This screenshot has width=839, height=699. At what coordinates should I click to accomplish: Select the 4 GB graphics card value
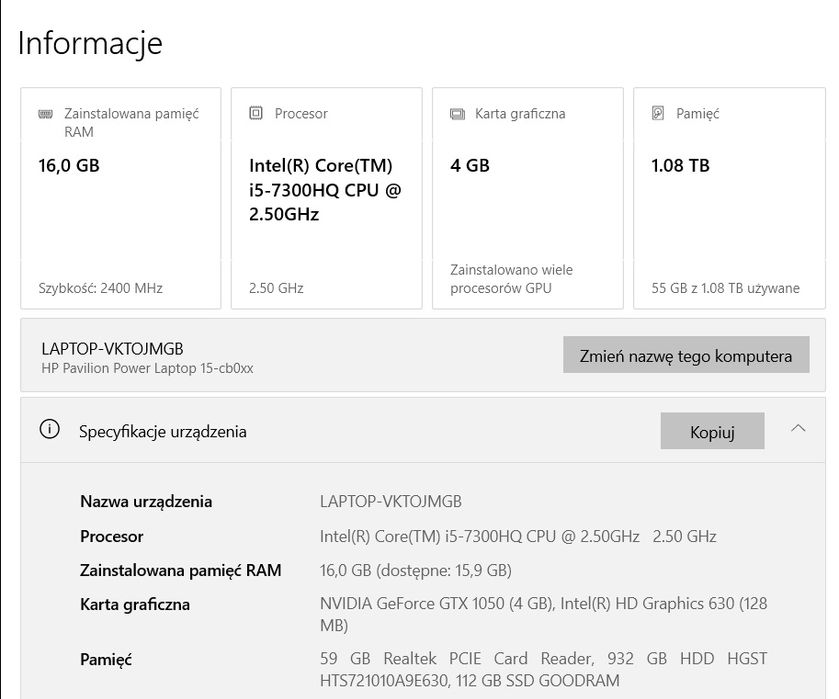470,165
